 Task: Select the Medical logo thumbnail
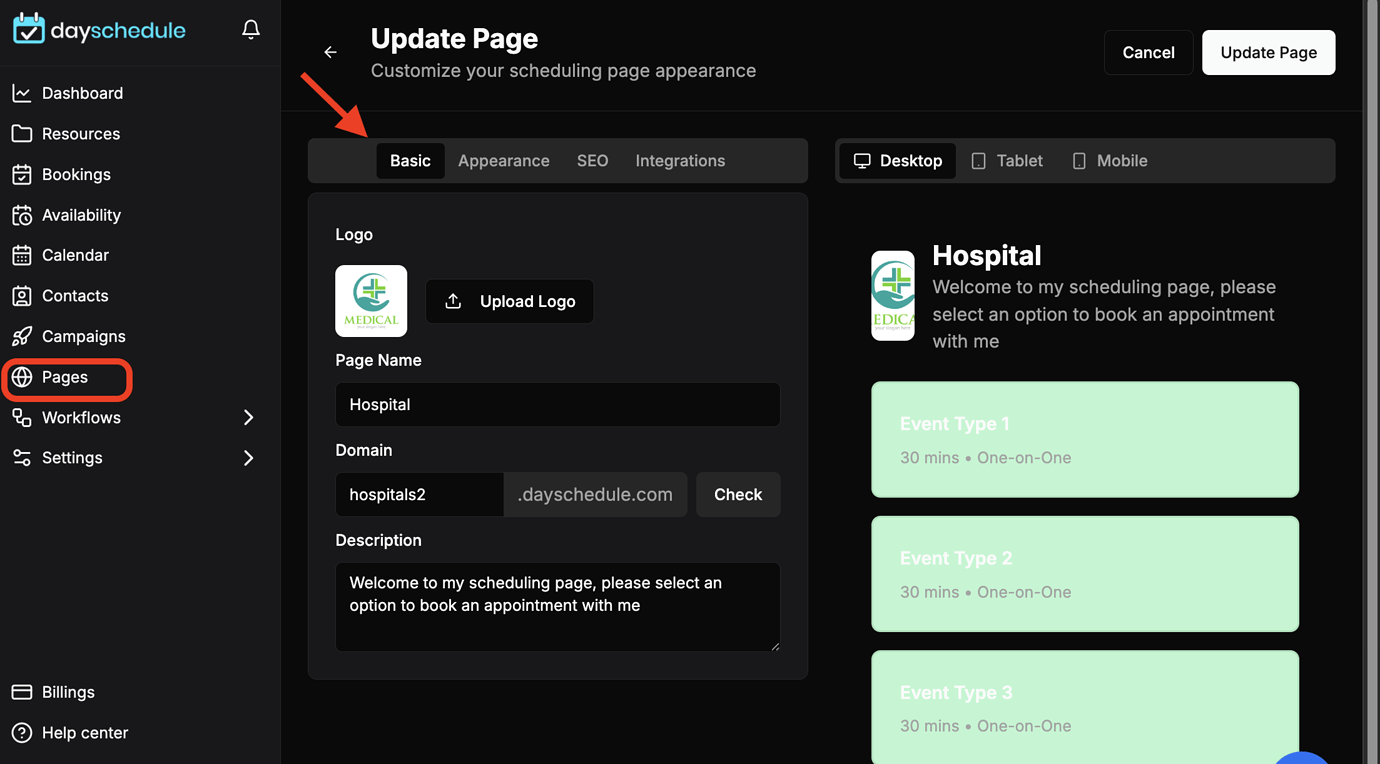click(x=371, y=300)
